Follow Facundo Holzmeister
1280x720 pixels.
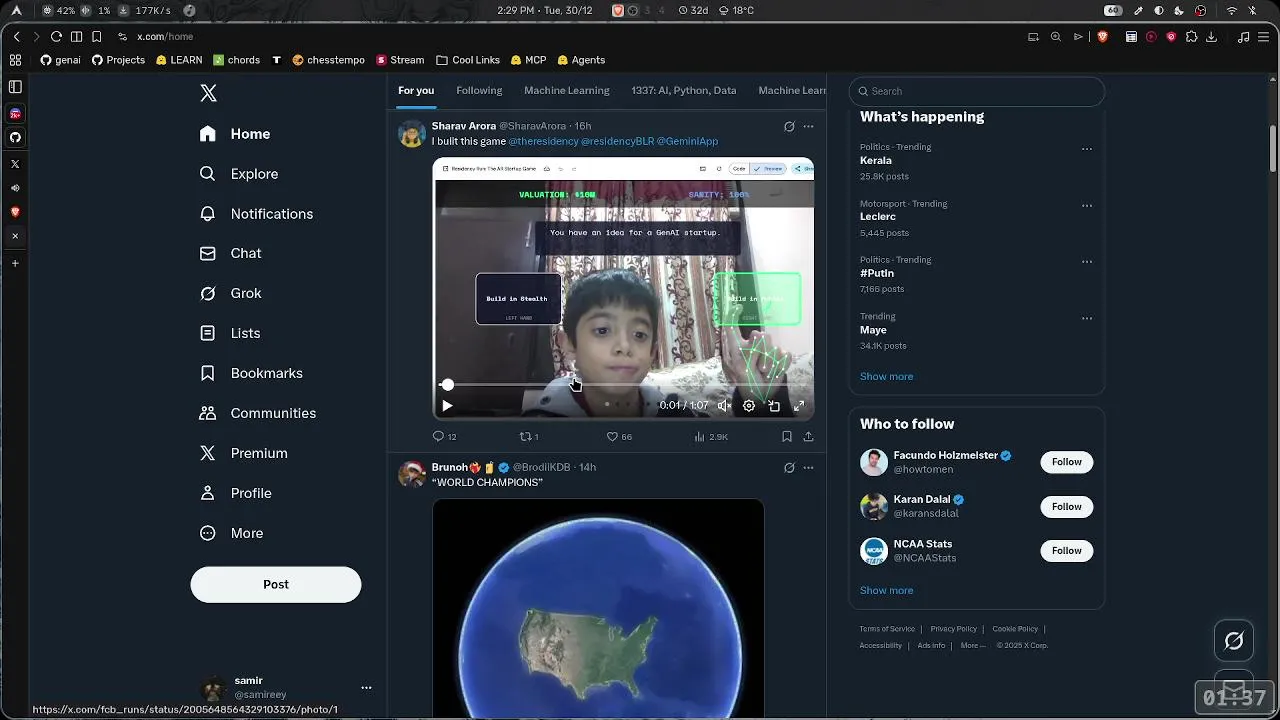[x=1066, y=462]
